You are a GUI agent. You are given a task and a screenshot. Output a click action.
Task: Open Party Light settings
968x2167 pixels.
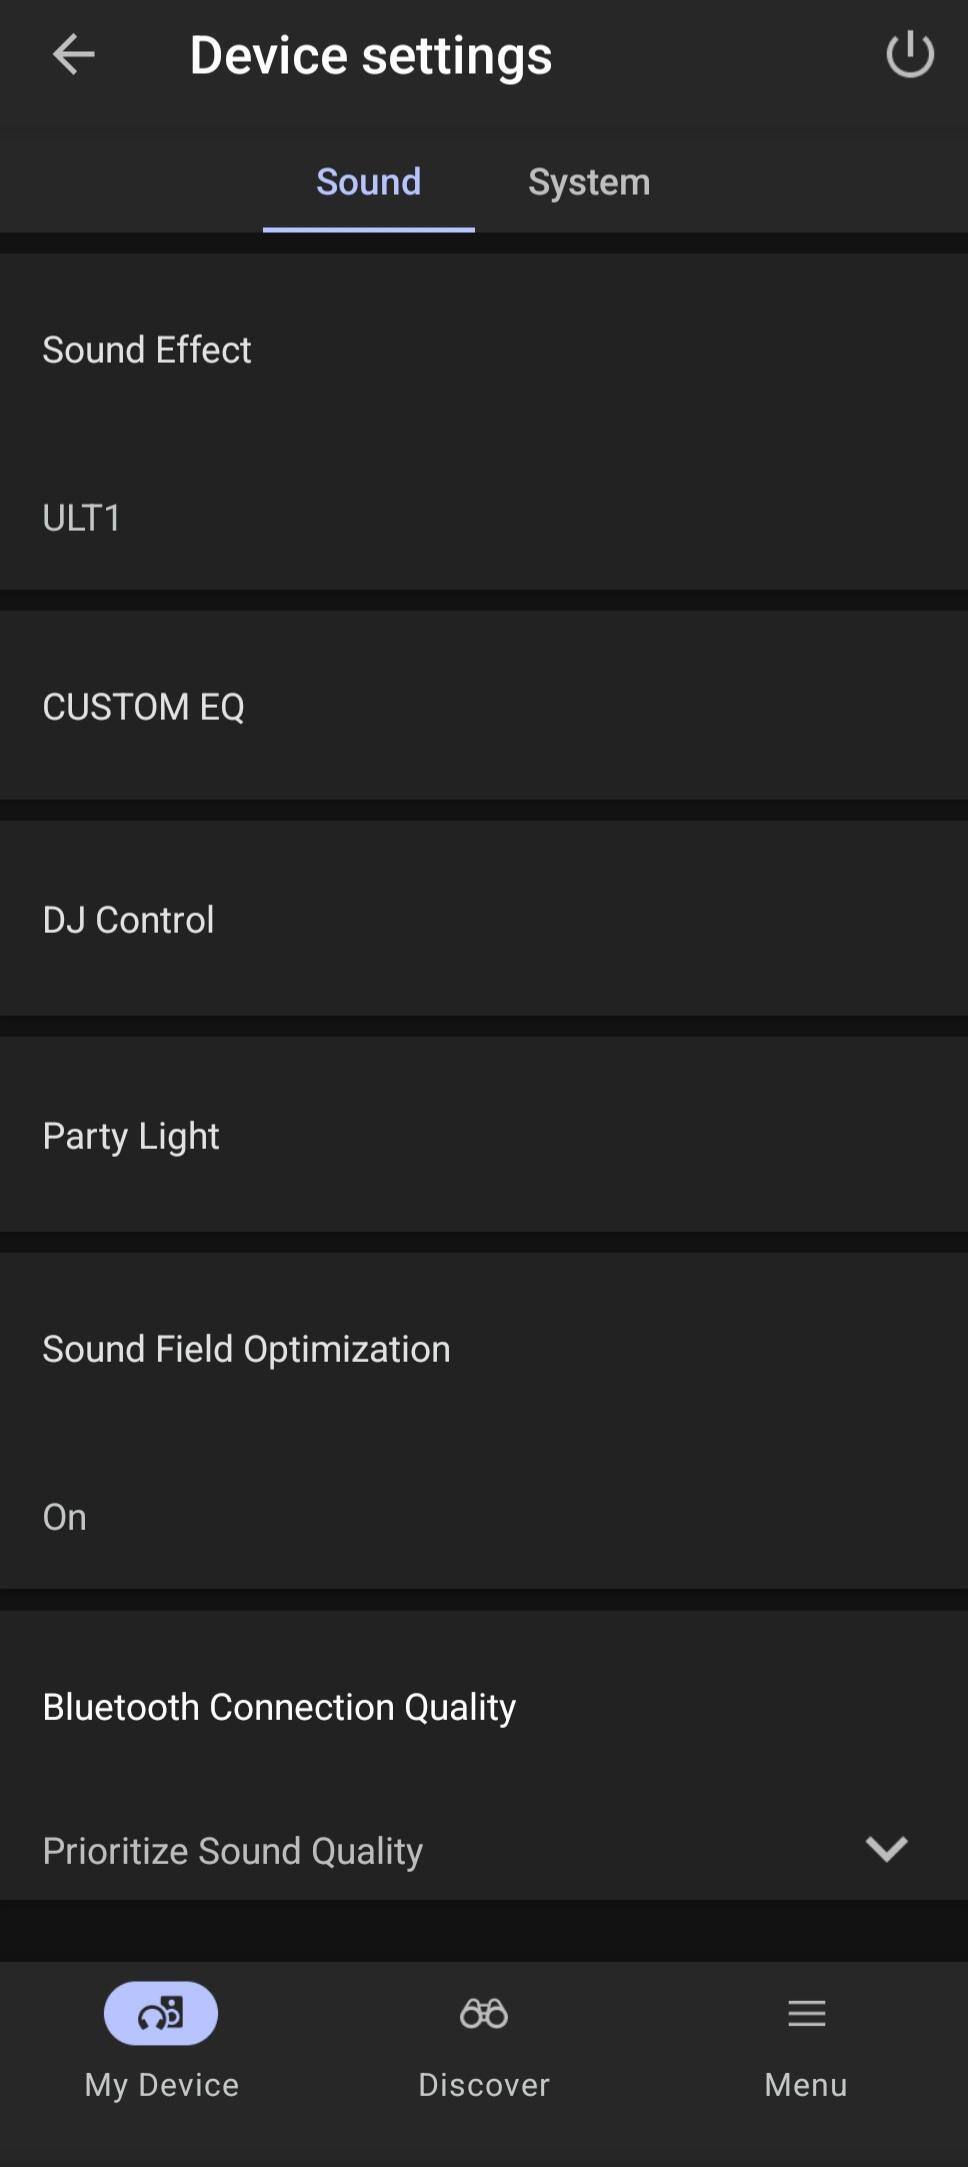[x=131, y=1136]
